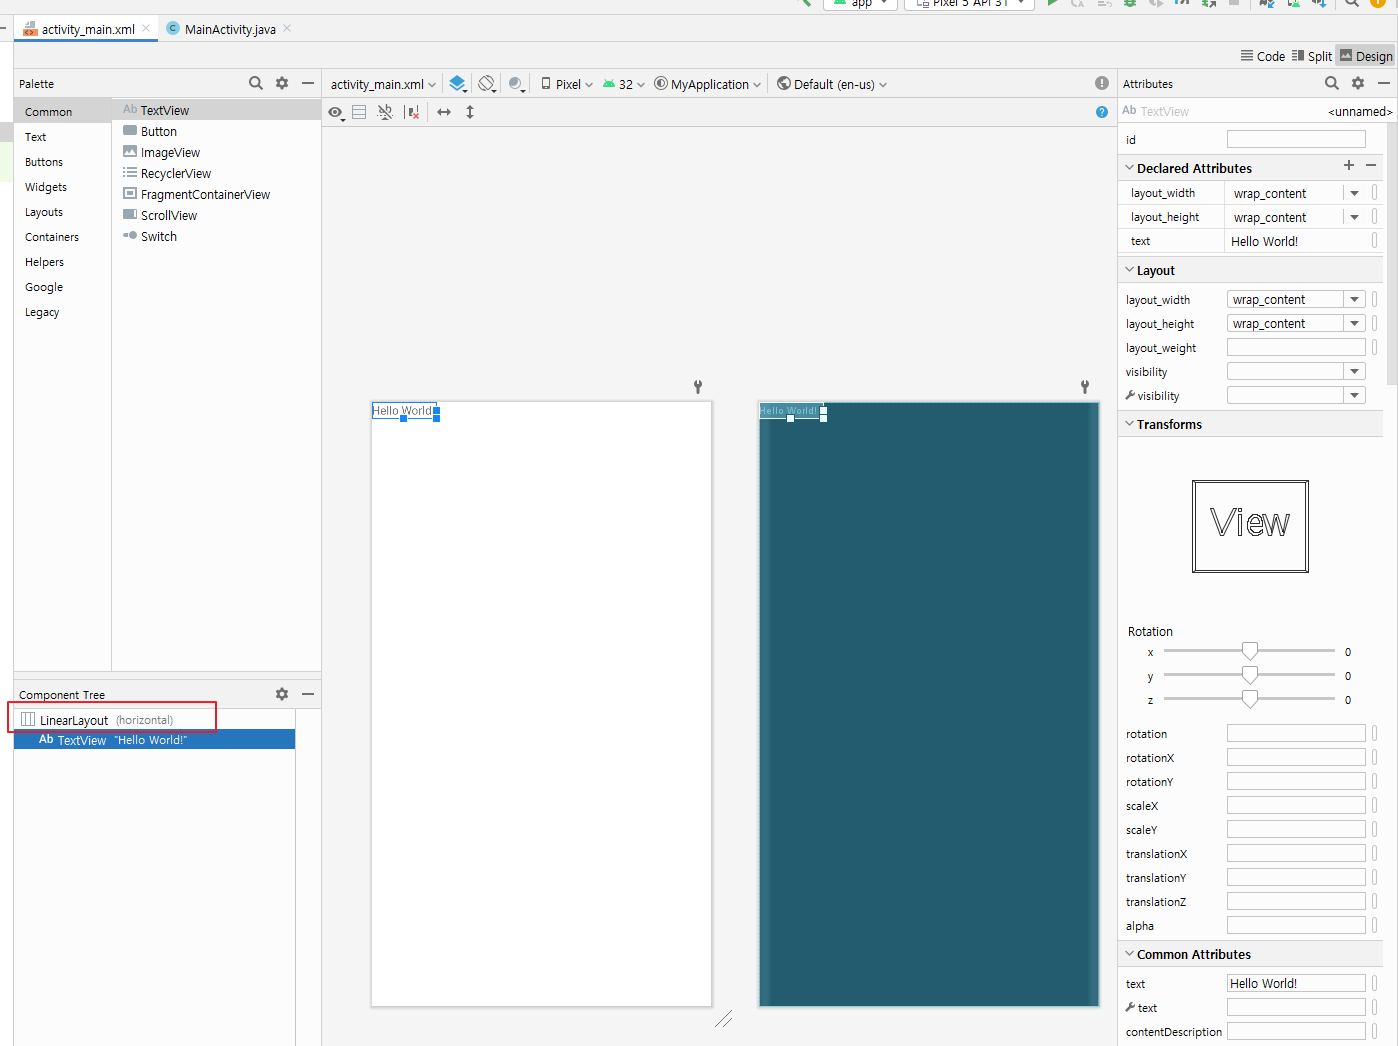Open the Pixel device dropdown
Viewport: 1398px width, 1046px height.
click(x=567, y=84)
